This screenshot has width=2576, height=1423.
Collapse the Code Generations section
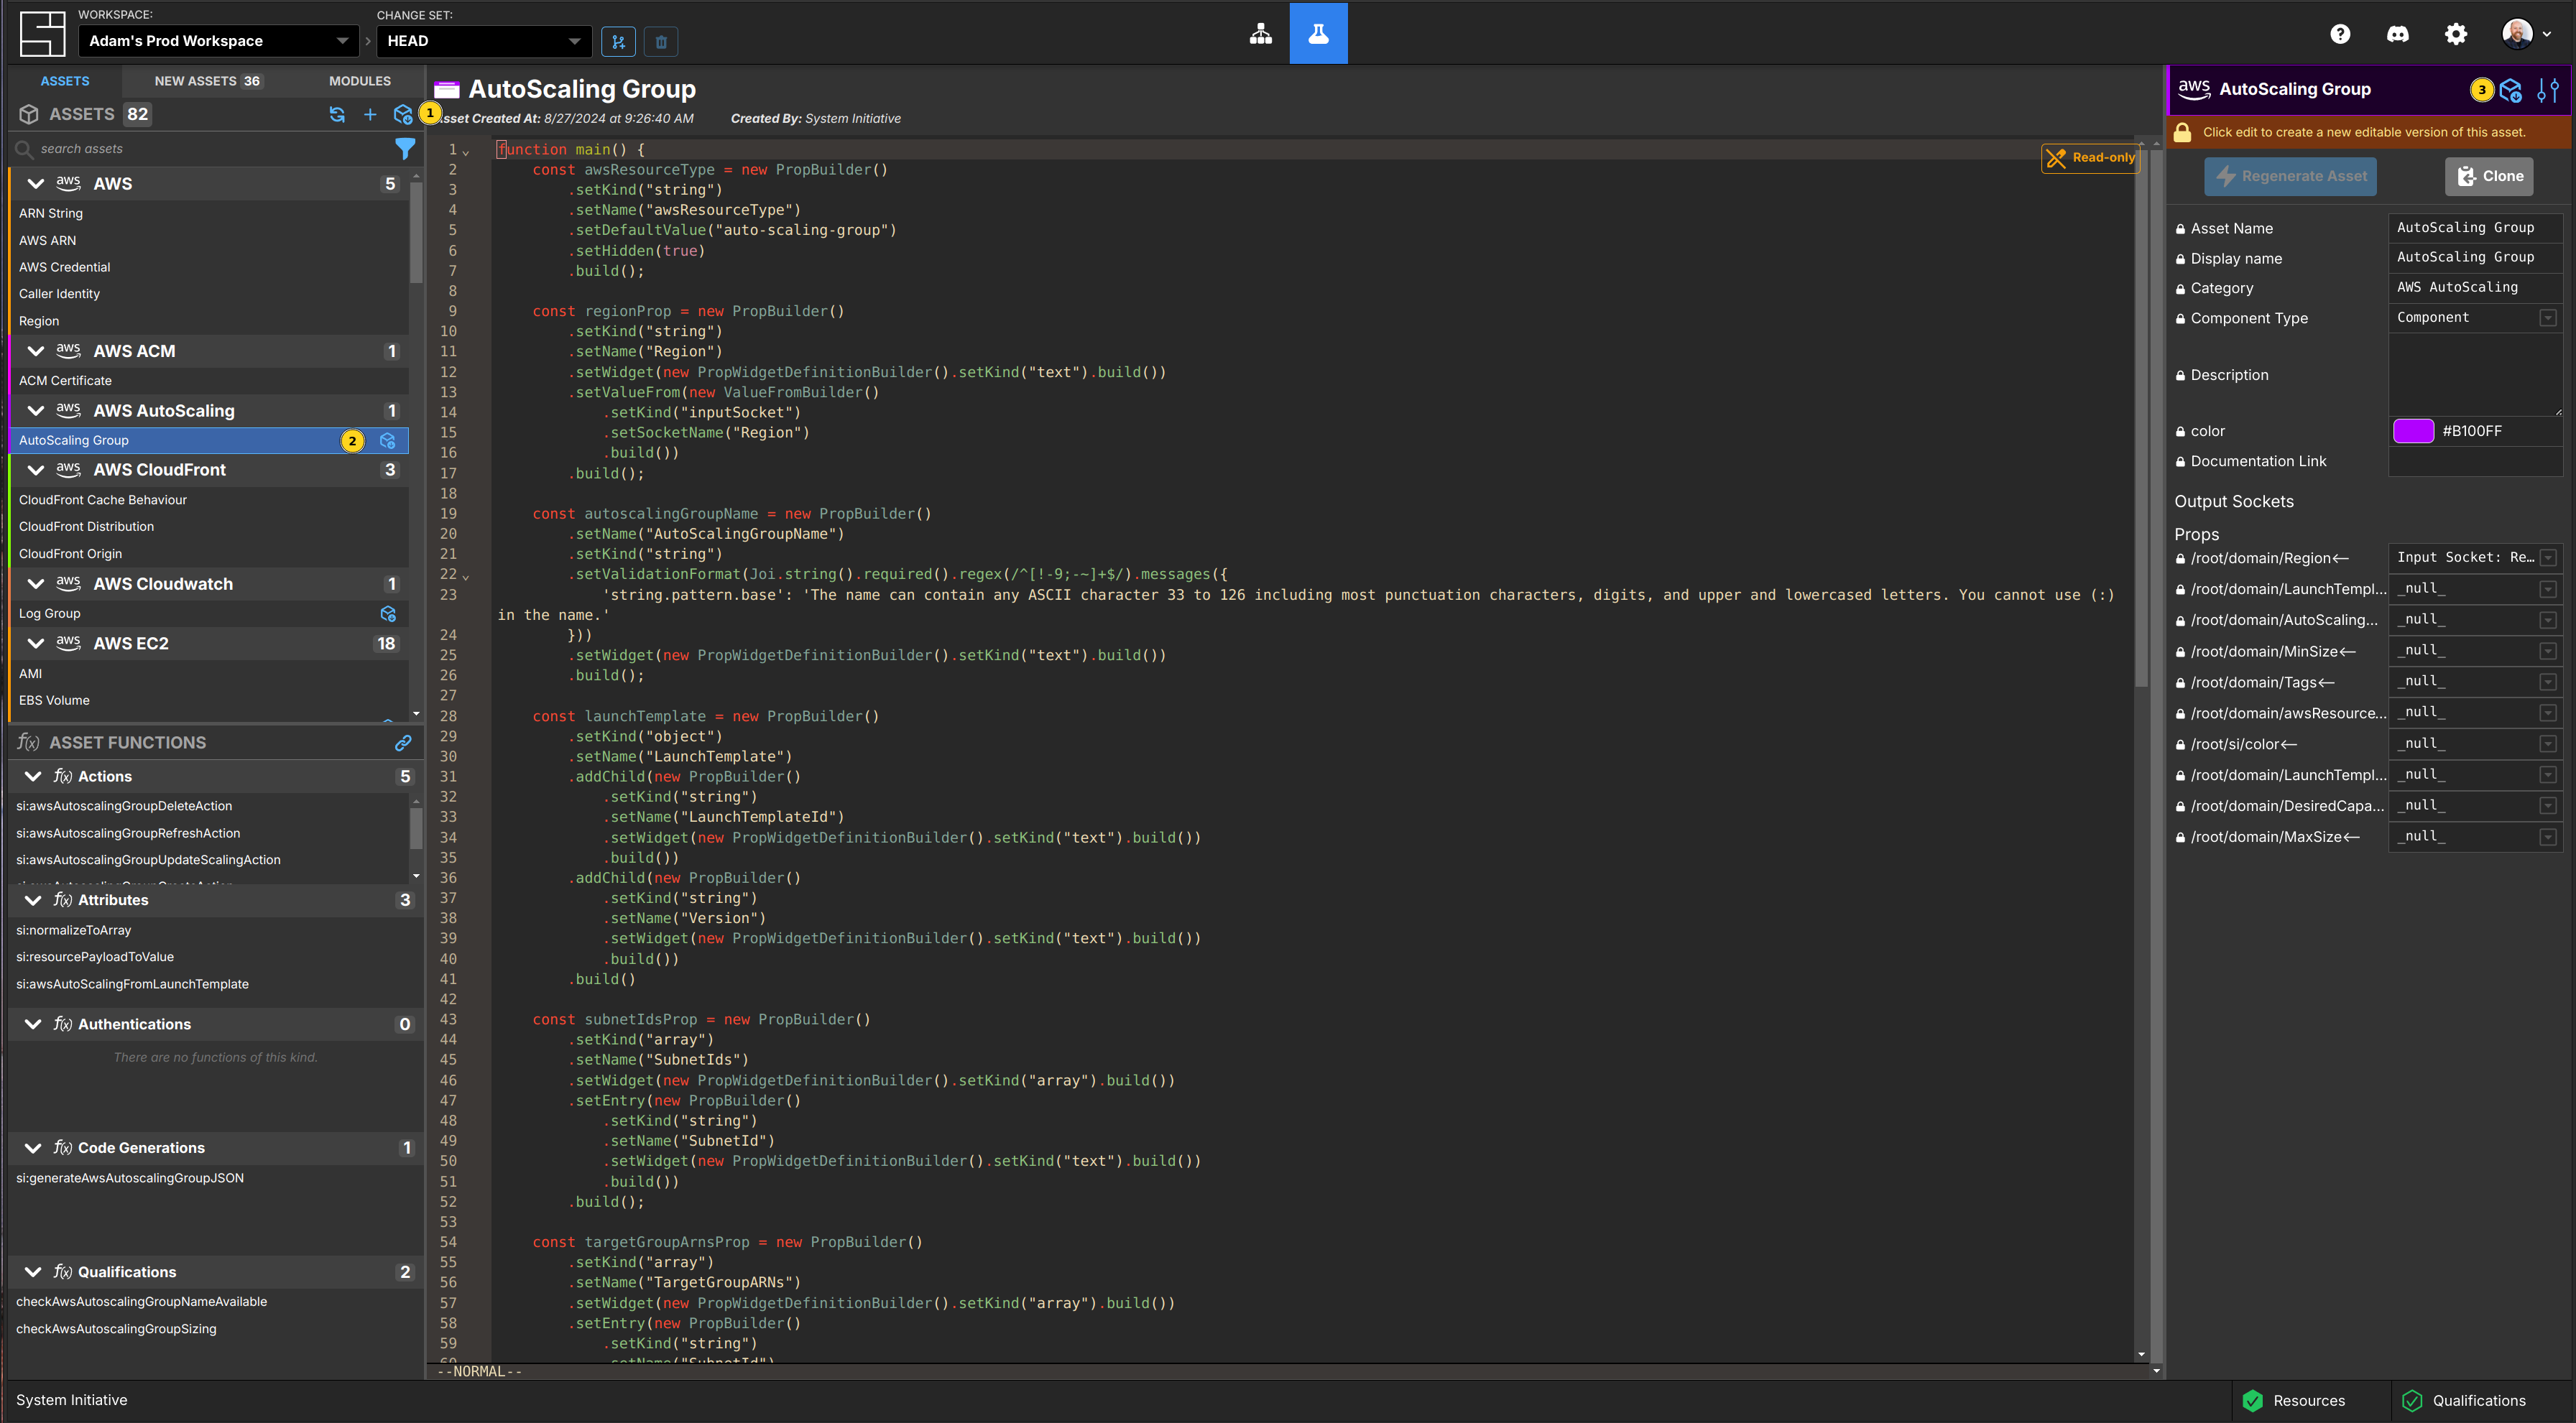(32, 1146)
